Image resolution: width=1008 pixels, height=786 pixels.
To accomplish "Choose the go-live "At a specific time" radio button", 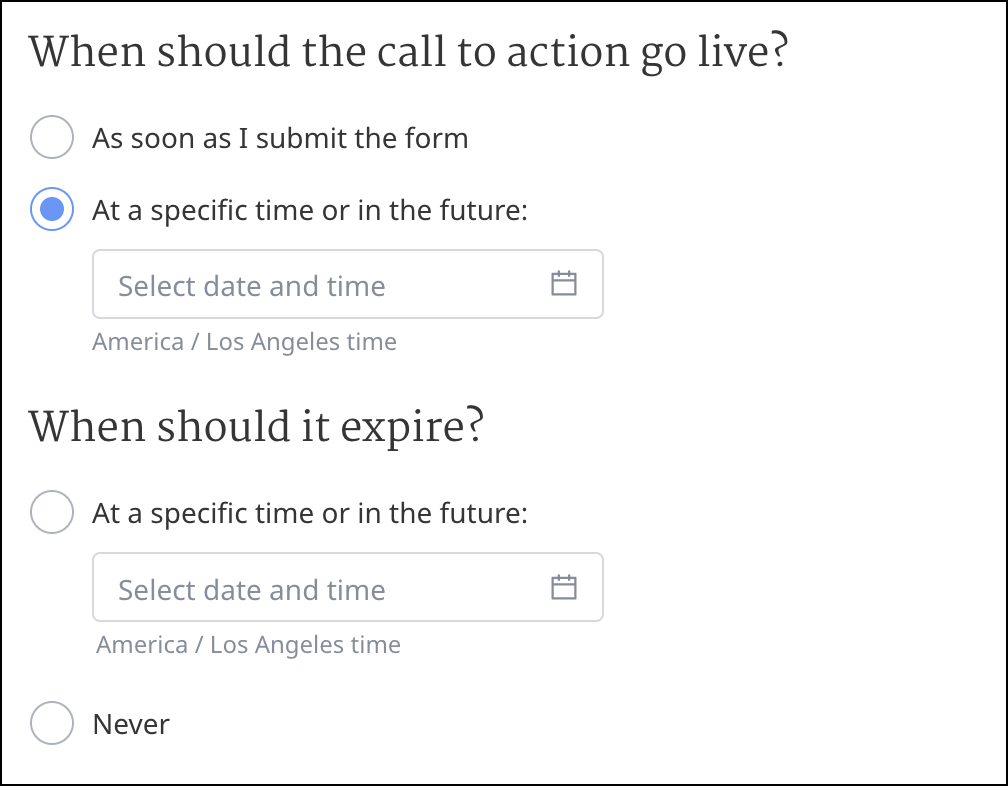I will [x=52, y=210].
